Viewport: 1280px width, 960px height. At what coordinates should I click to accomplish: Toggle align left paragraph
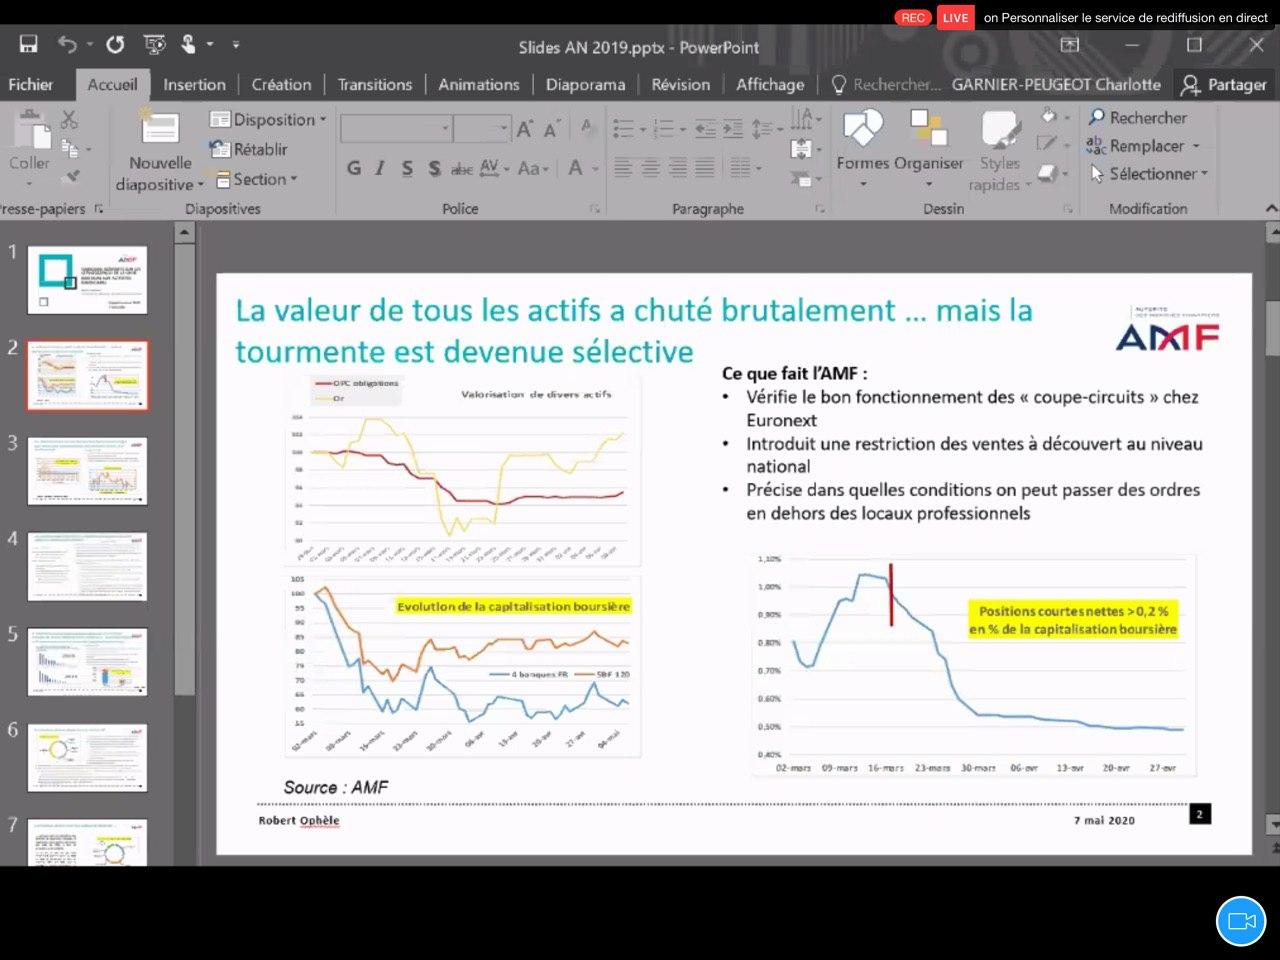pos(623,168)
